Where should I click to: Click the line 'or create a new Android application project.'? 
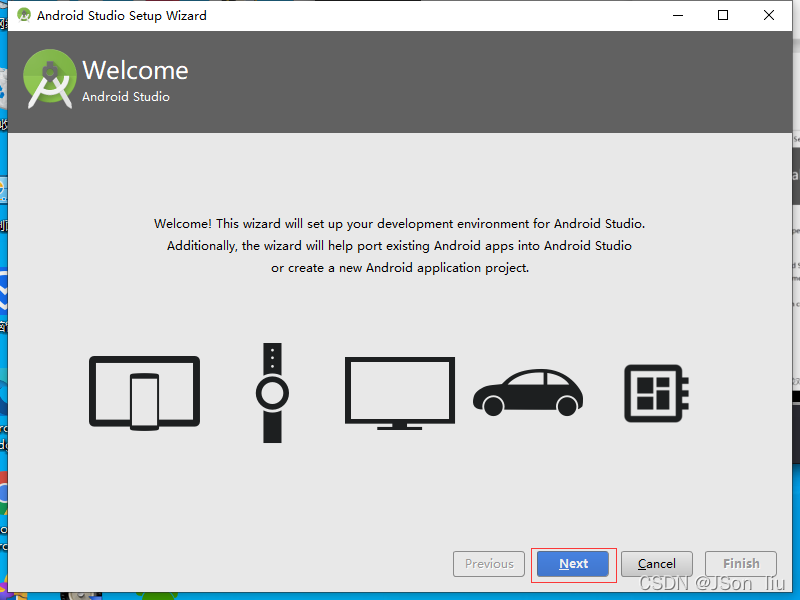tap(400, 268)
